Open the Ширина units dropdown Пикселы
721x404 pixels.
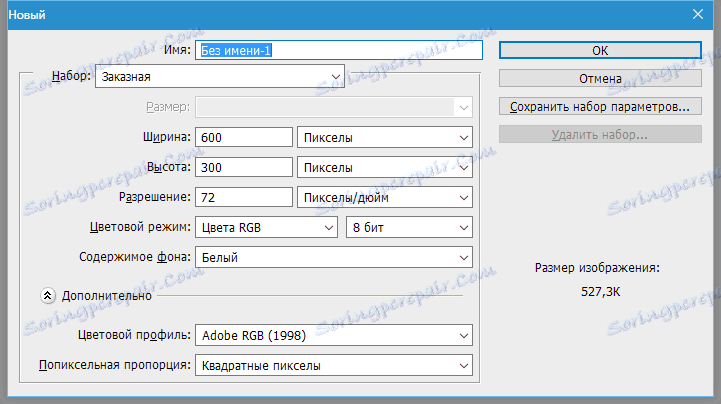pyautogui.click(x=385, y=137)
